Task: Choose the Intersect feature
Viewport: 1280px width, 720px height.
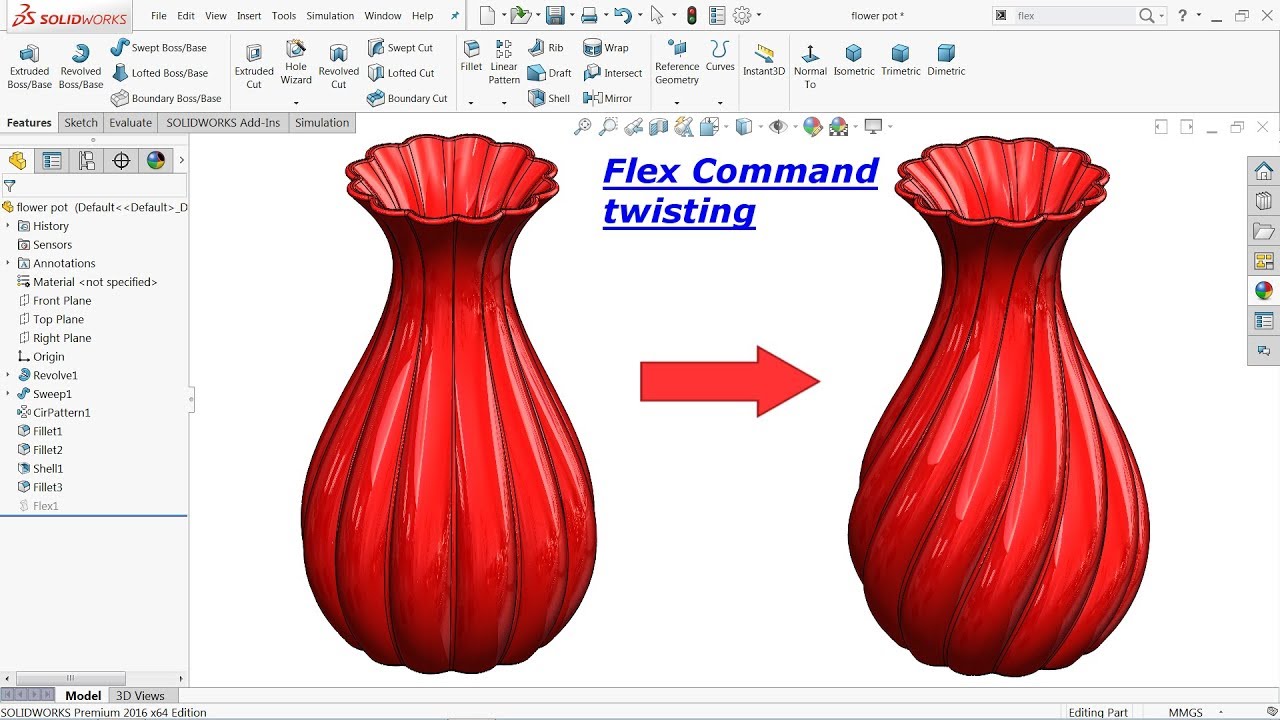Action: [x=613, y=73]
